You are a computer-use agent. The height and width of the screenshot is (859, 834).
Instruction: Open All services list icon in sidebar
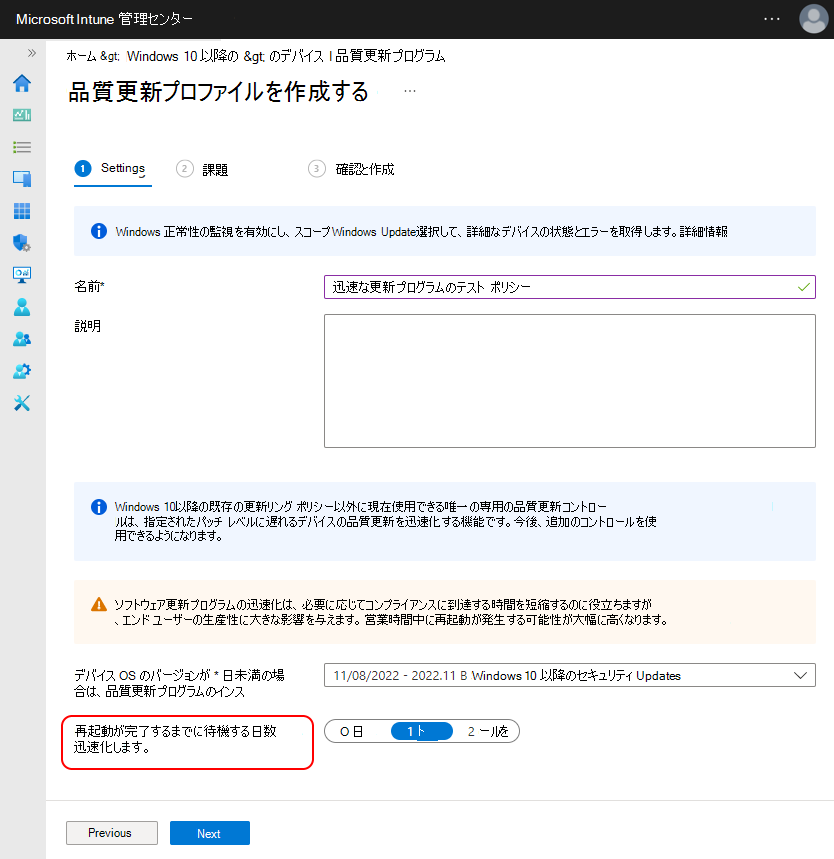22,147
